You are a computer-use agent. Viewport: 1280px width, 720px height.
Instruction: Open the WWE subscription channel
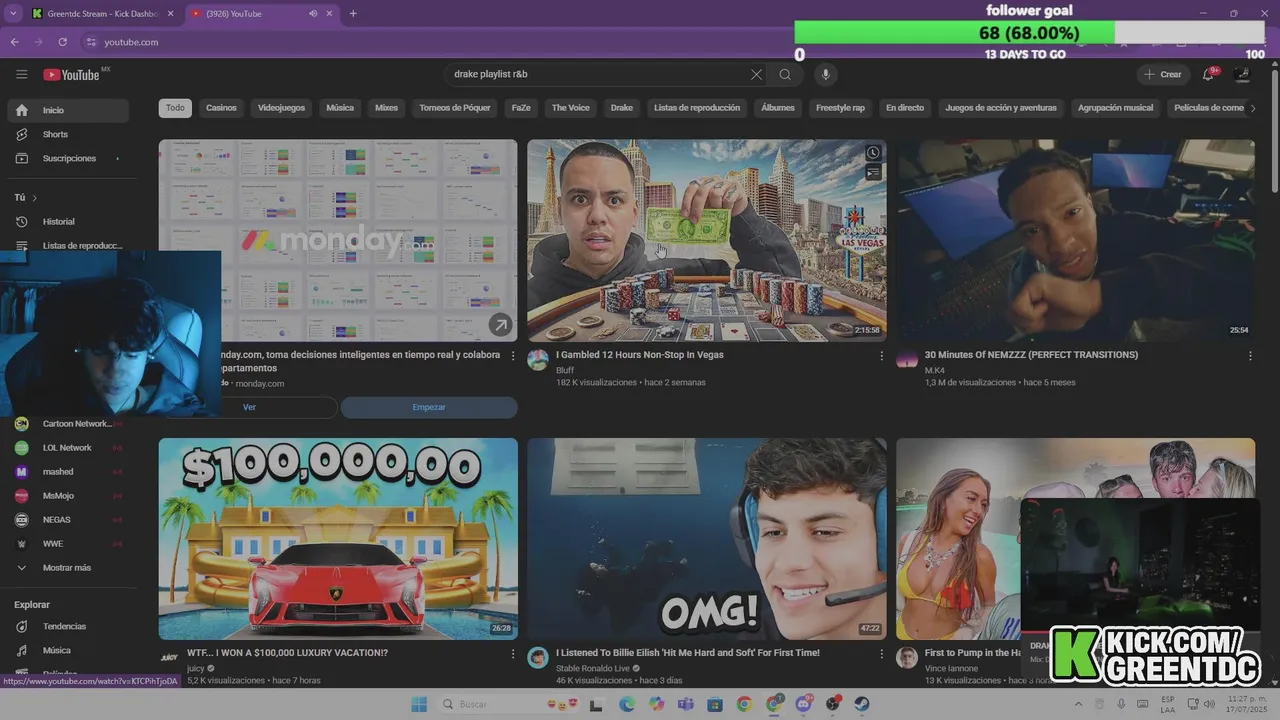[x=68, y=544]
